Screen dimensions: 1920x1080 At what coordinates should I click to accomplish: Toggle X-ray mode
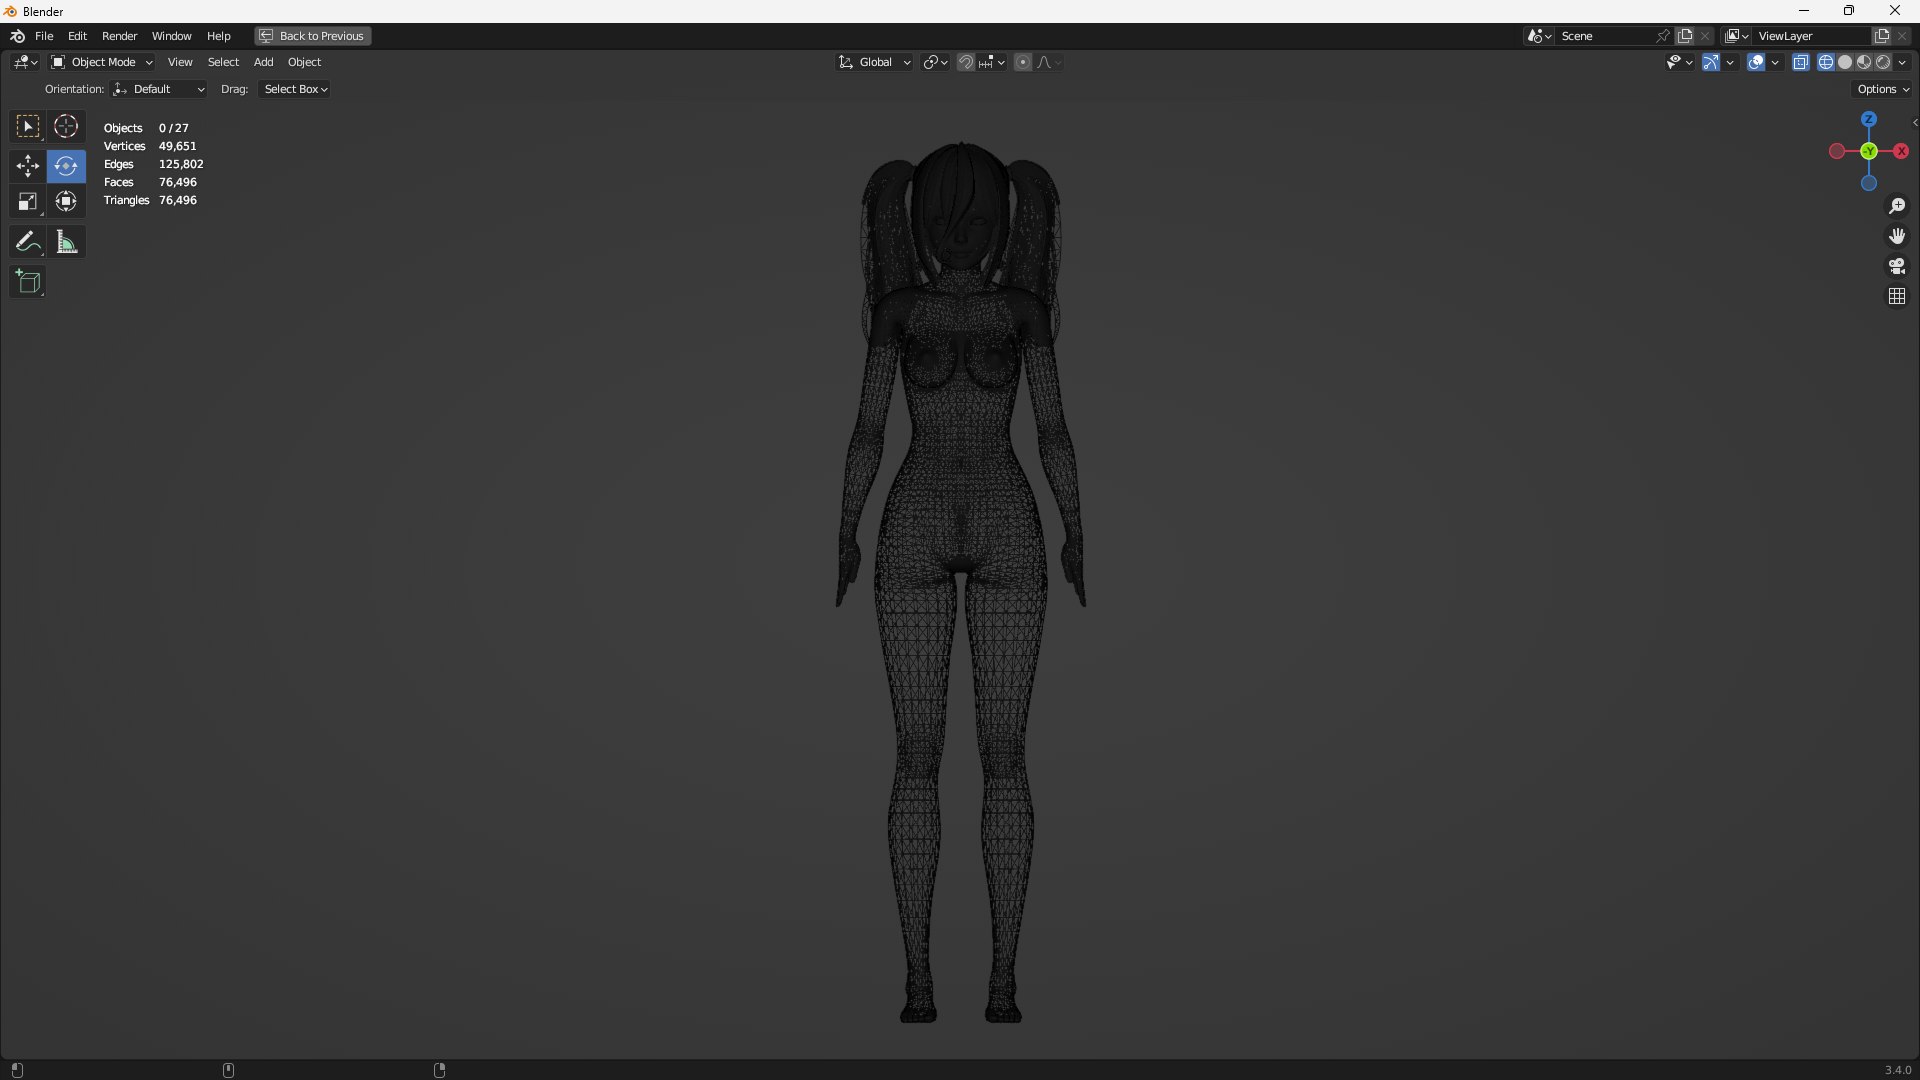tap(1801, 62)
